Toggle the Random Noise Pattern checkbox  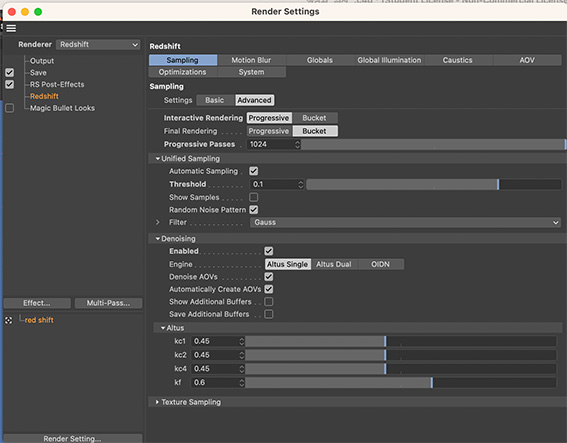click(253, 210)
